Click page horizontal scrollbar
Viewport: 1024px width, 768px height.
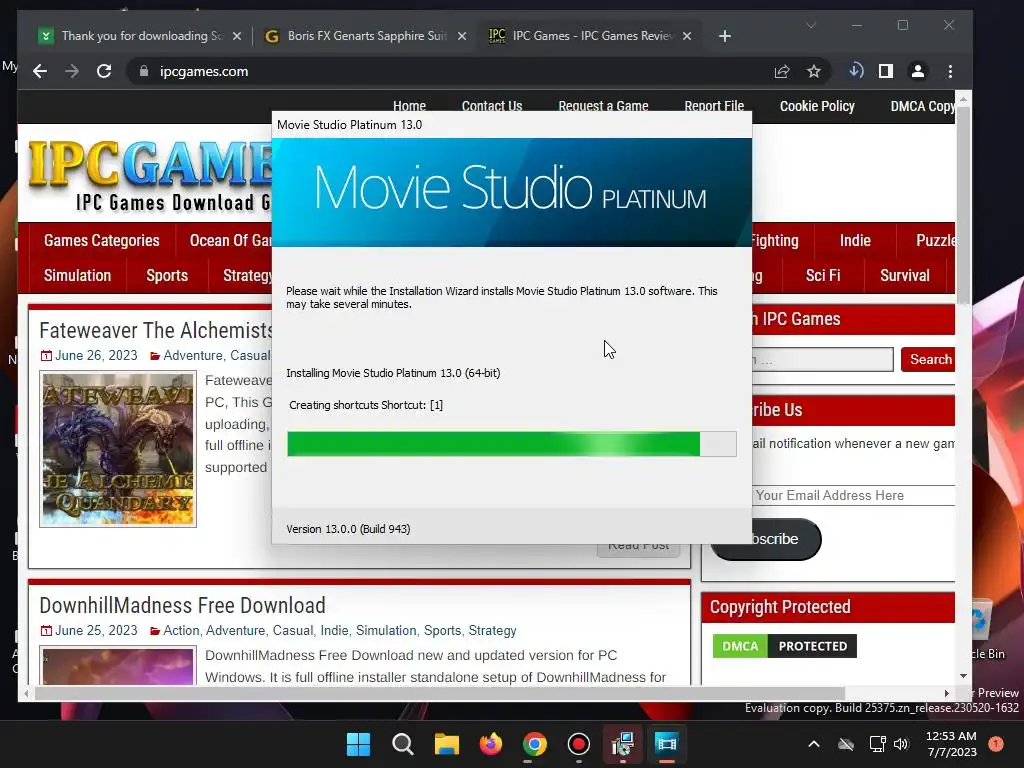point(440,693)
